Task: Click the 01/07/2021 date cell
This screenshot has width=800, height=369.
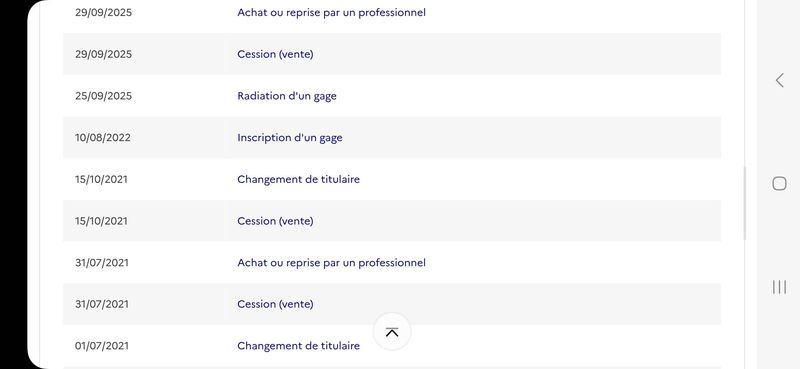Action: 102,346
